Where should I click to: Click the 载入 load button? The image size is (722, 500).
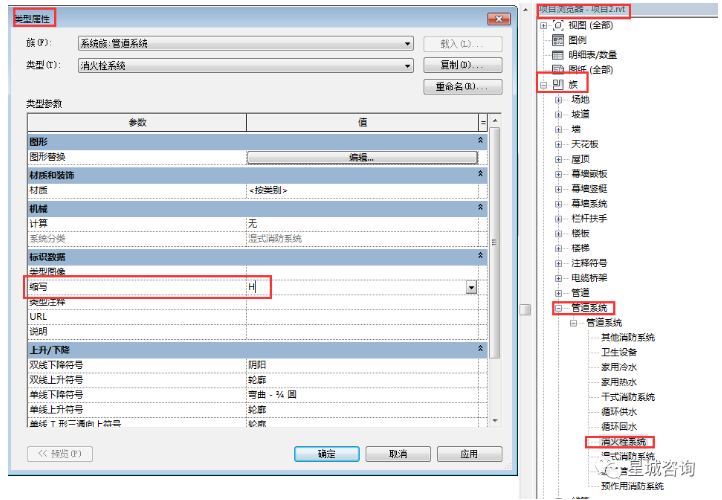pos(463,44)
